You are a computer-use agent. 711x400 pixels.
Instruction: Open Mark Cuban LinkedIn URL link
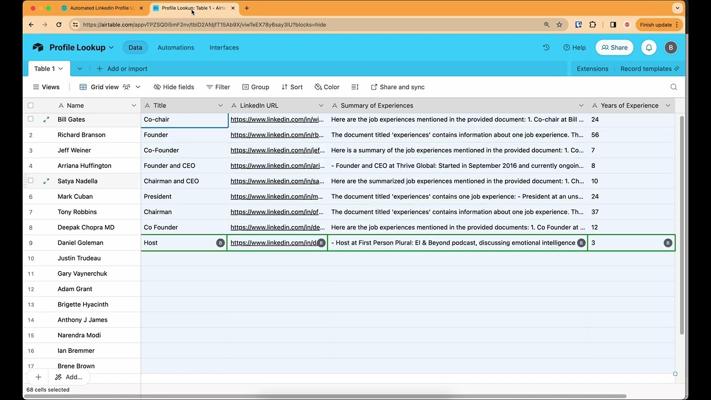point(277,196)
